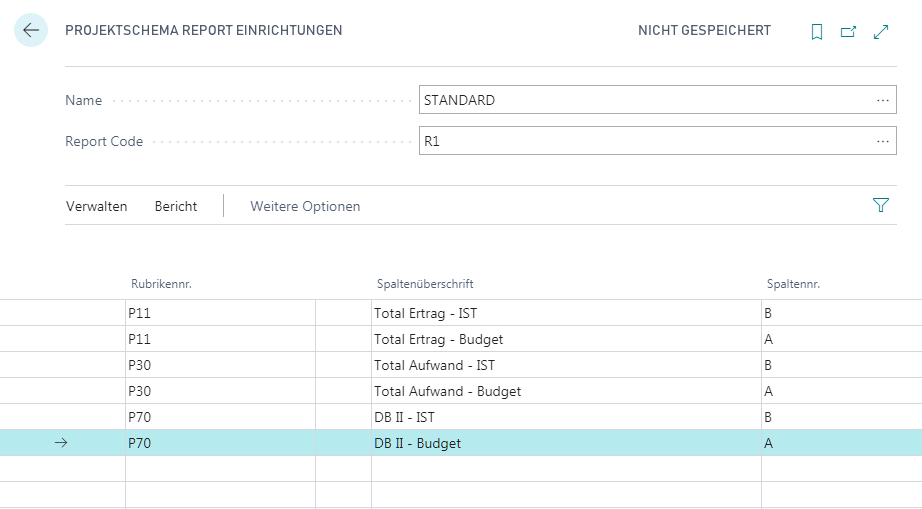The width and height of the screenshot is (922, 509).
Task: Select Spaltennr. B in Total Ertrag - IST row
Action: tap(842, 313)
